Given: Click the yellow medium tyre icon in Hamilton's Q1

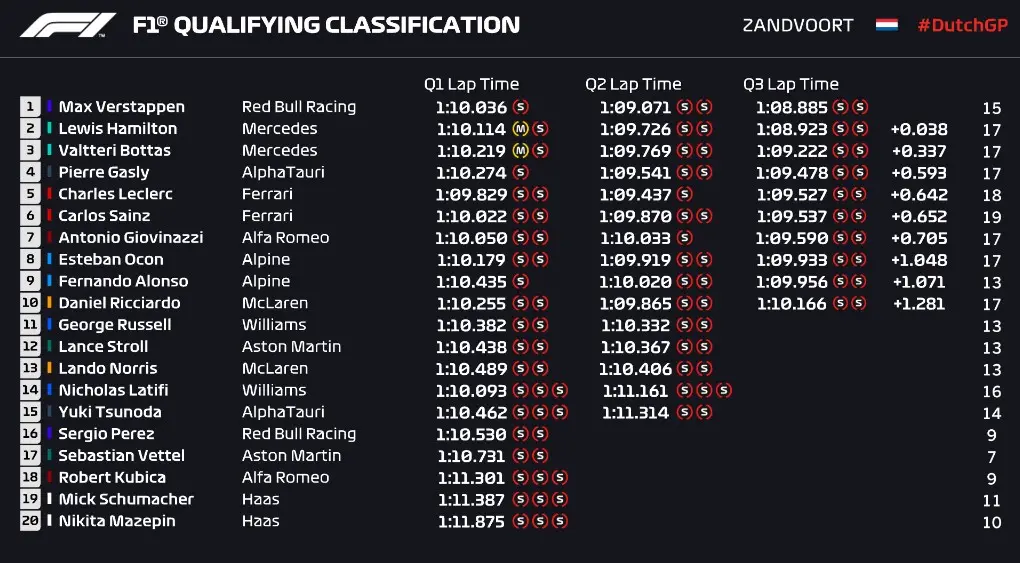Looking at the screenshot, I should click(520, 129).
